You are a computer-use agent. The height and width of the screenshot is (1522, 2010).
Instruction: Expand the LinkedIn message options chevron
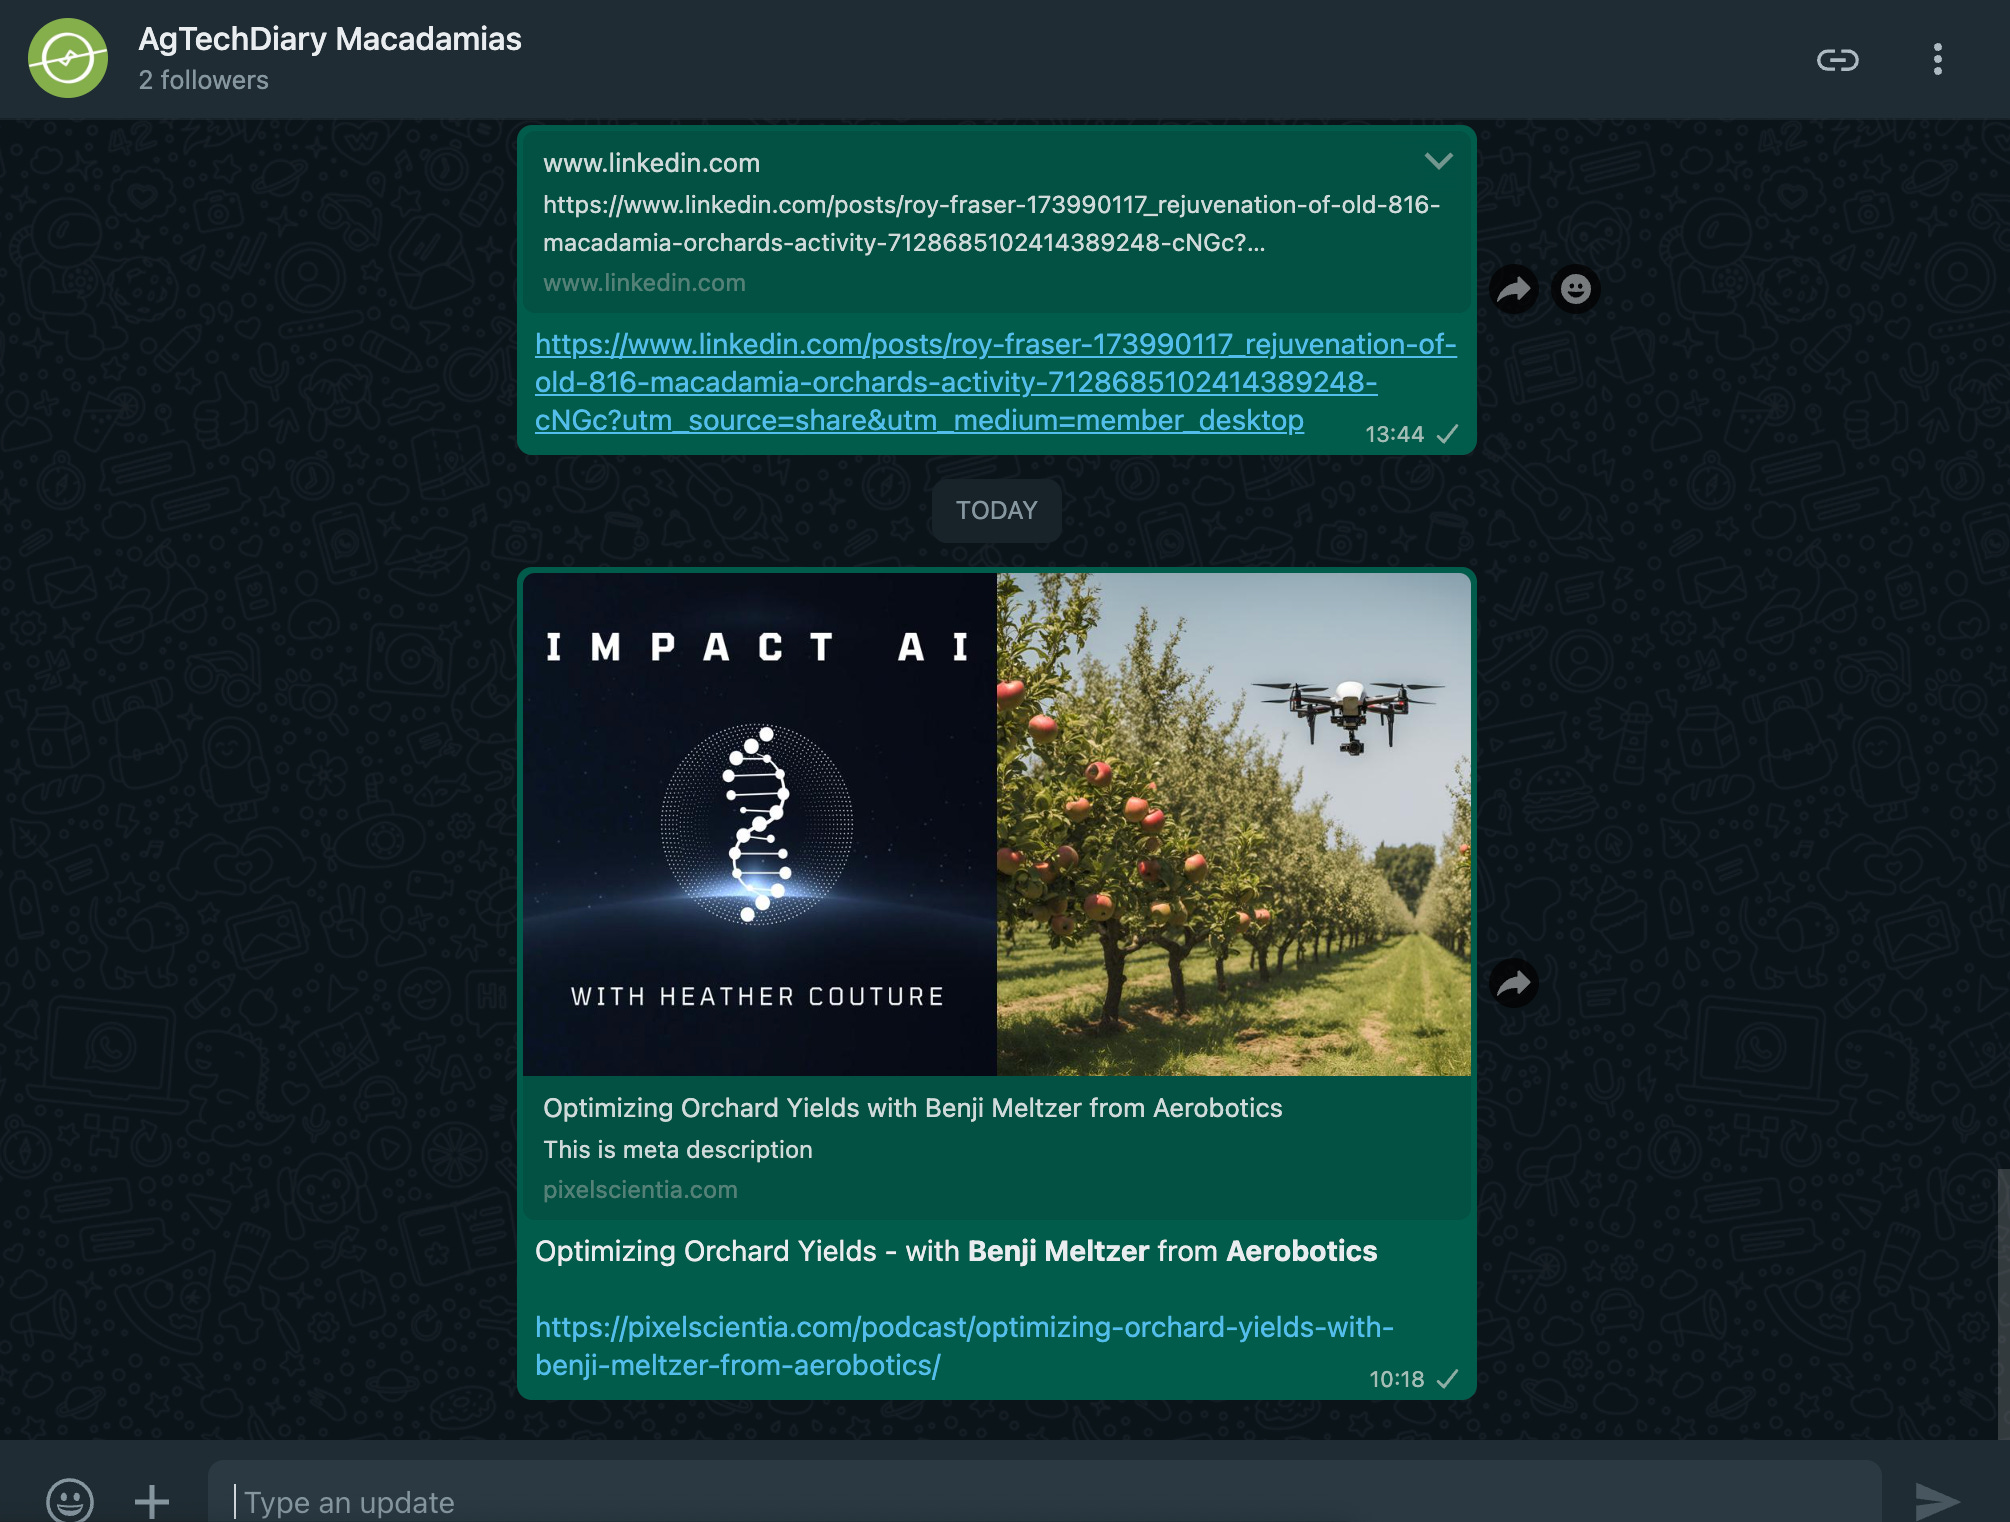point(1438,161)
